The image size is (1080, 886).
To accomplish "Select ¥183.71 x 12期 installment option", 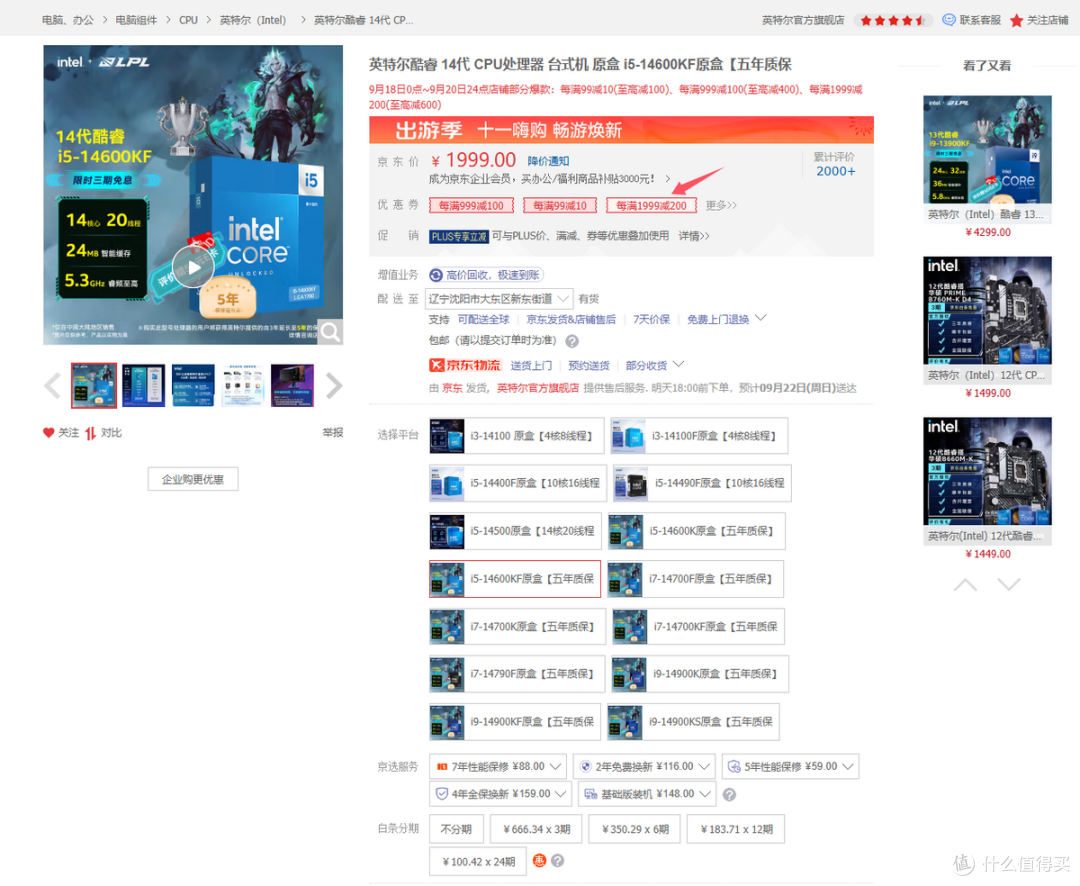I will click(x=736, y=829).
